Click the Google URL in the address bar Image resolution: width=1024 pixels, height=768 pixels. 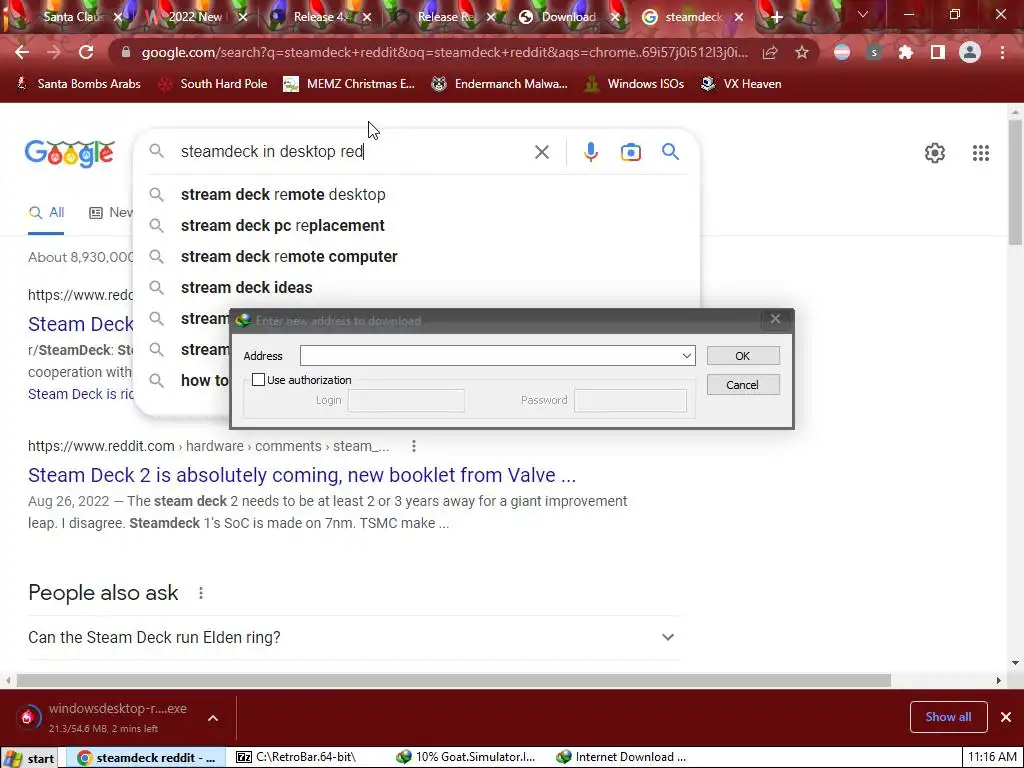click(444, 52)
